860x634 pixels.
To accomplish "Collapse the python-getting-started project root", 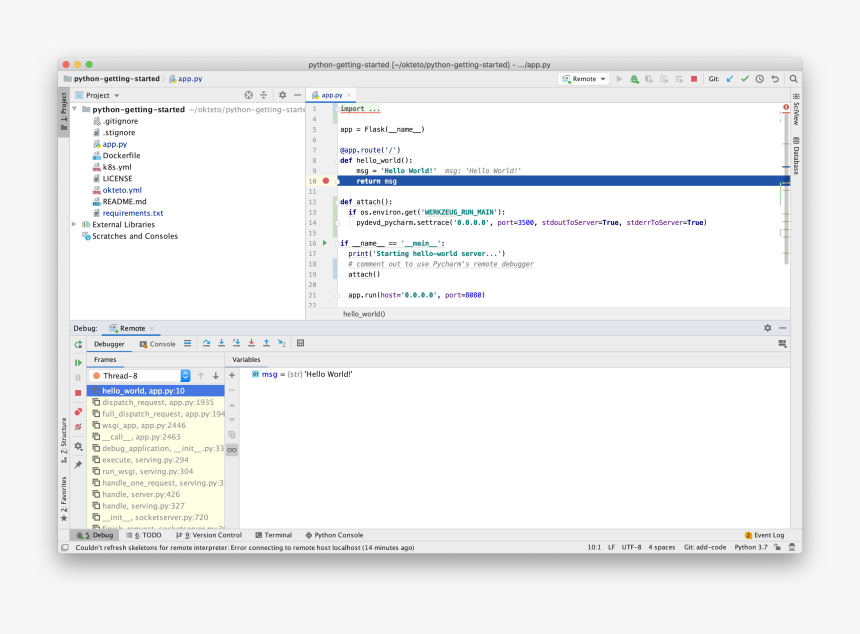I will pos(75,109).
